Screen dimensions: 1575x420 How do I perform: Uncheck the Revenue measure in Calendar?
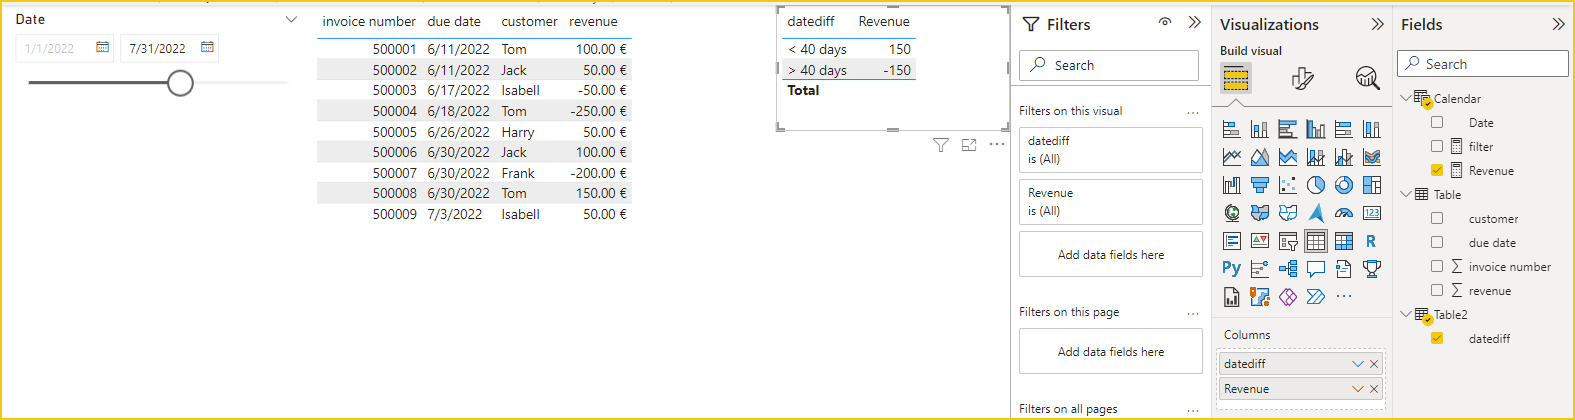[x=1437, y=170]
